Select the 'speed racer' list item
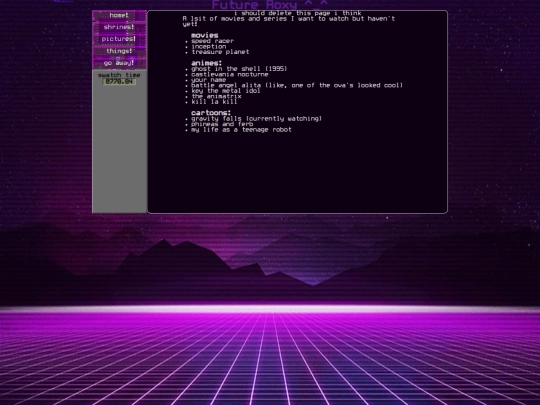This screenshot has width=540, height=405. [212, 41]
